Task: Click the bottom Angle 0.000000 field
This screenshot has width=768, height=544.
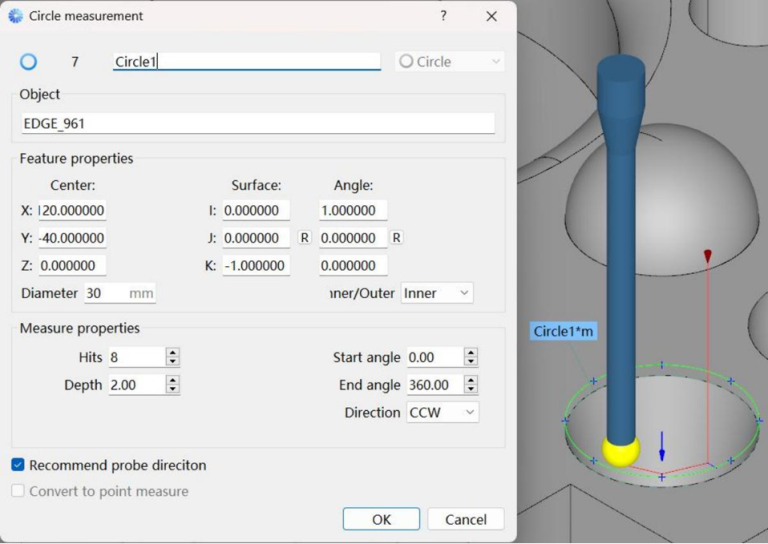Action: [x=353, y=265]
